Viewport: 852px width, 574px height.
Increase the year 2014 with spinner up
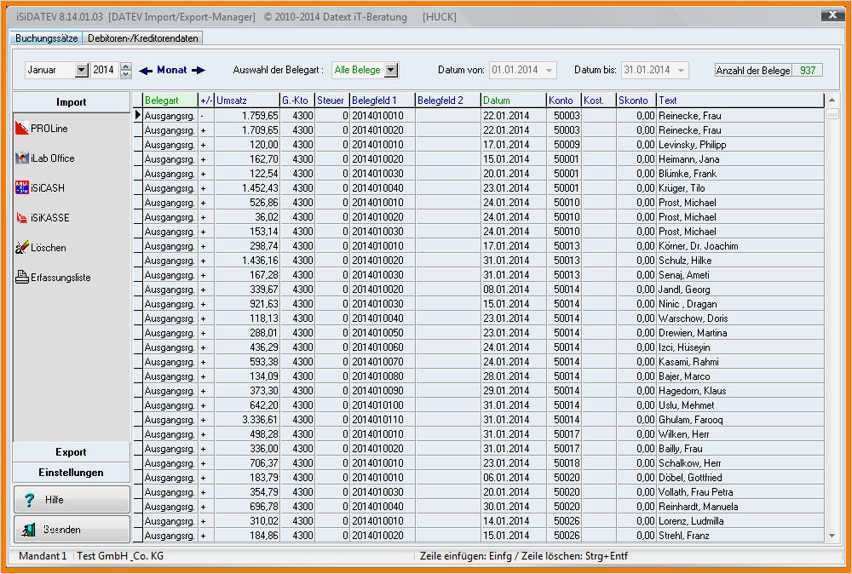pos(126,66)
